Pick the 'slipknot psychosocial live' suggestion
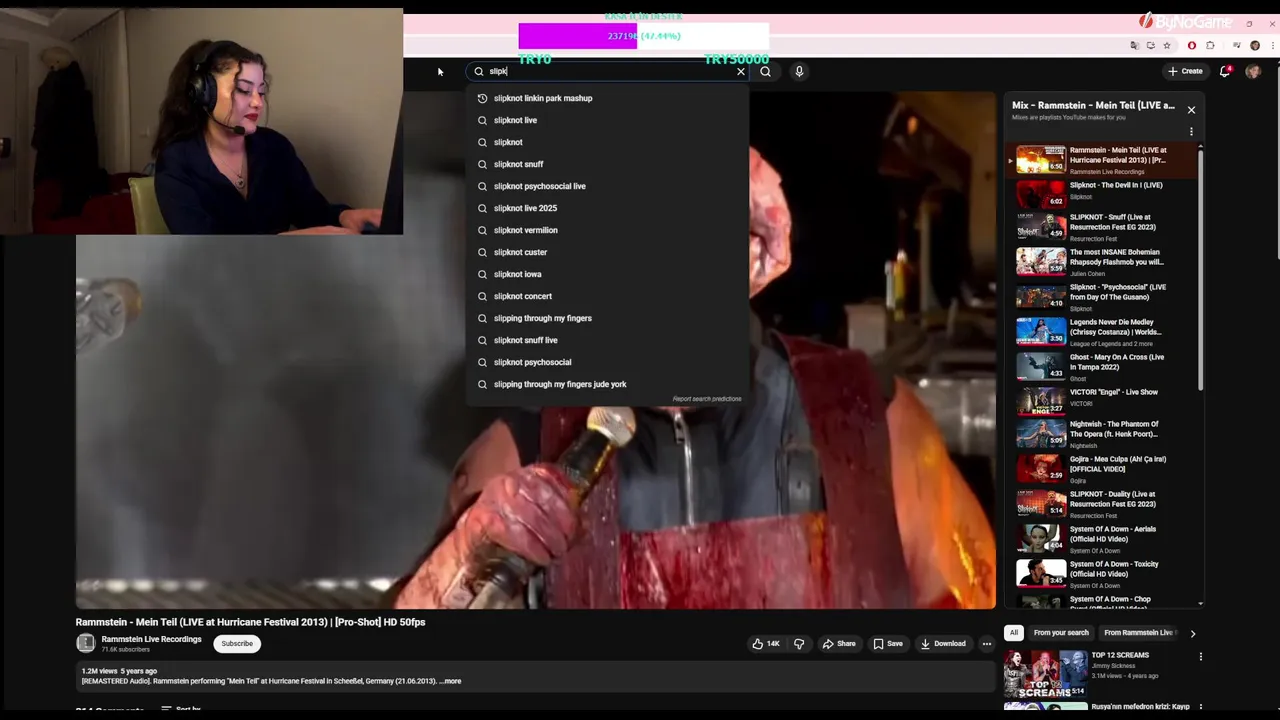The image size is (1280, 720). pos(607,186)
